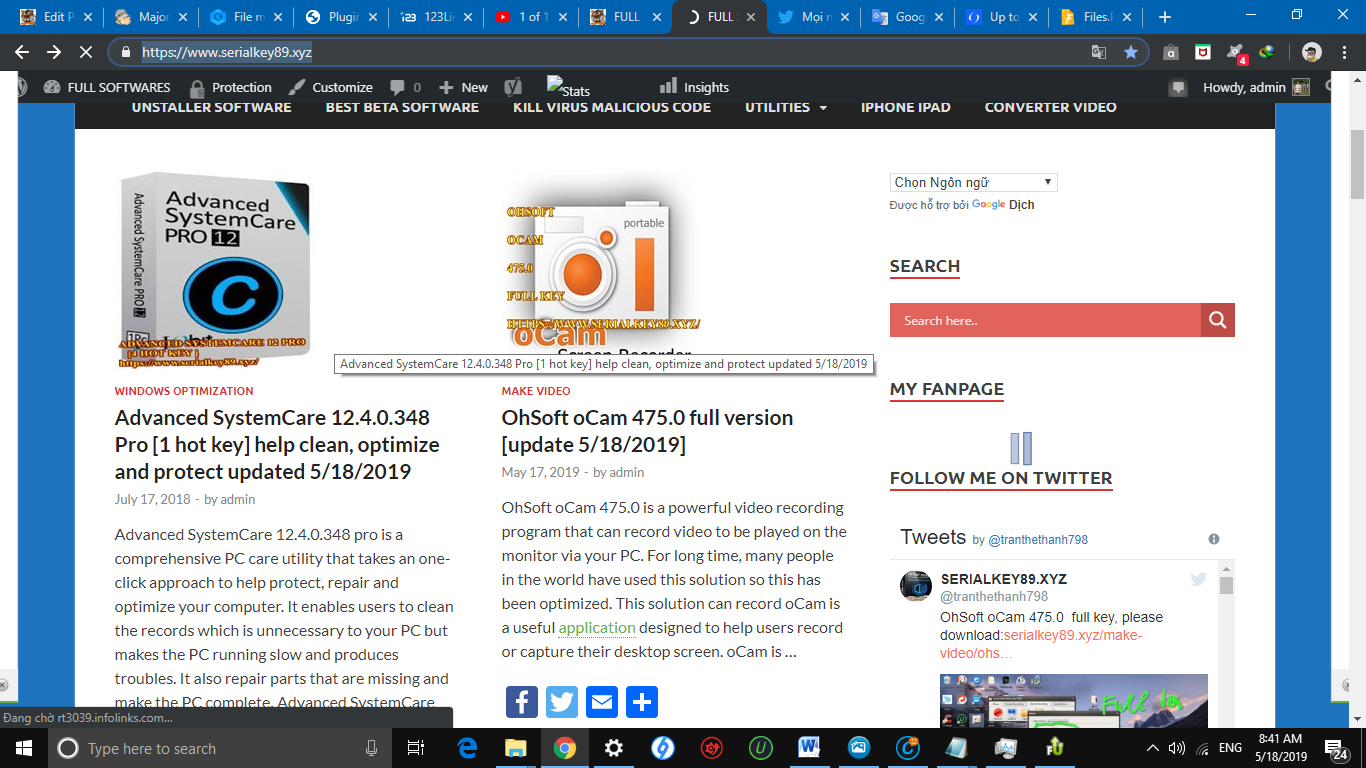Open Insights in WordPress admin bar
Viewport: 1366px width, 768px height.
(x=695, y=87)
